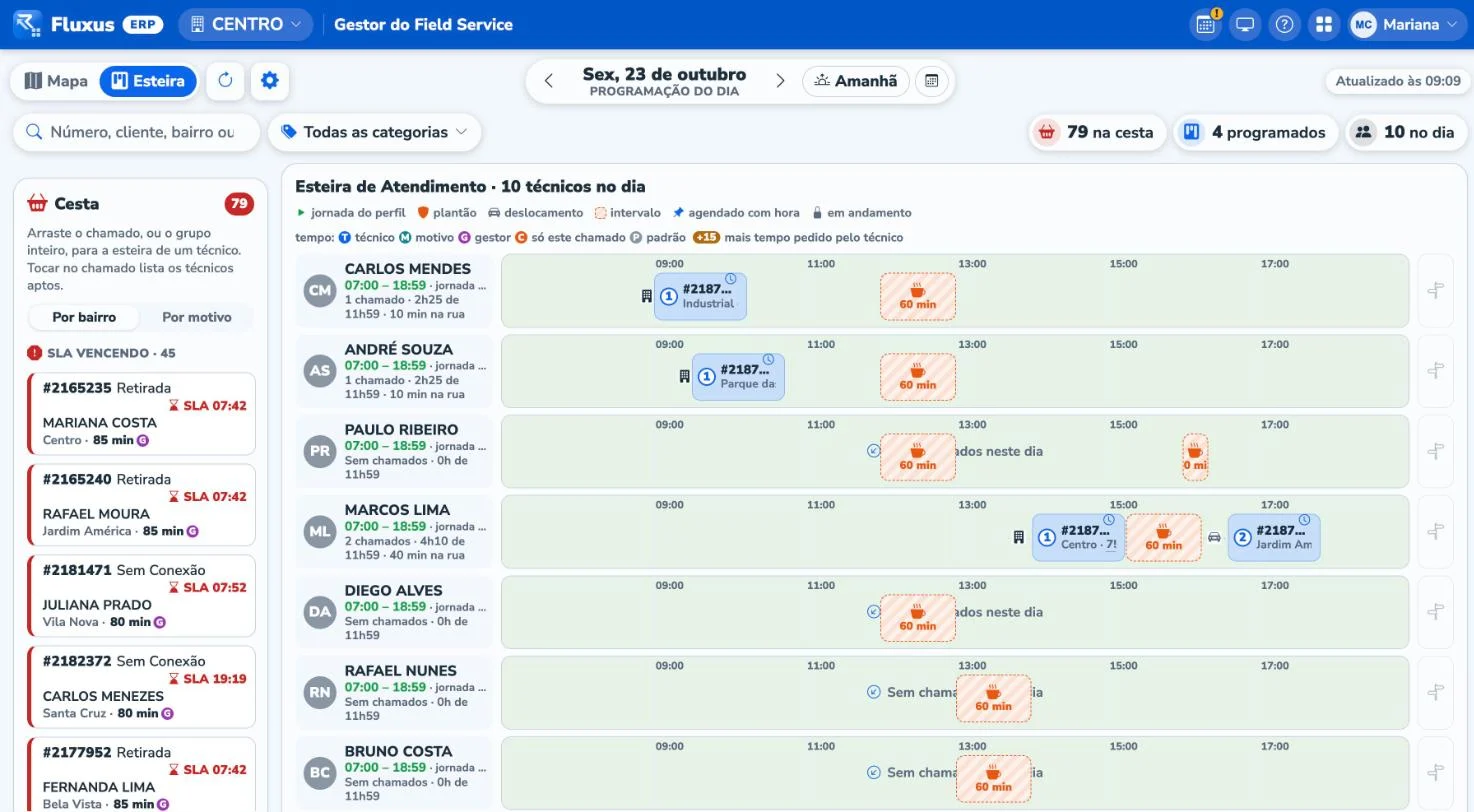Click the Amanhã button
The width and height of the screenshot is (1474, 812).
tap(856, 81)
